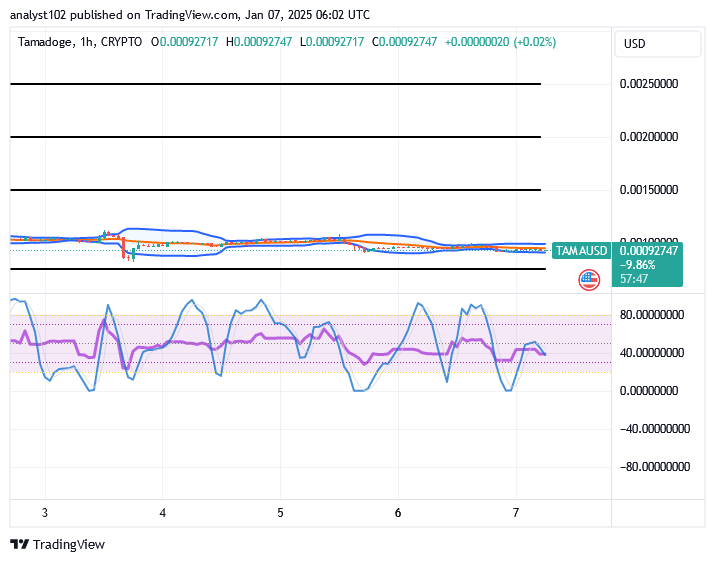Click the Tamadoge, 1h, CRYPTO symbol title
Screen dimensions: 715x562
[80, 42]
